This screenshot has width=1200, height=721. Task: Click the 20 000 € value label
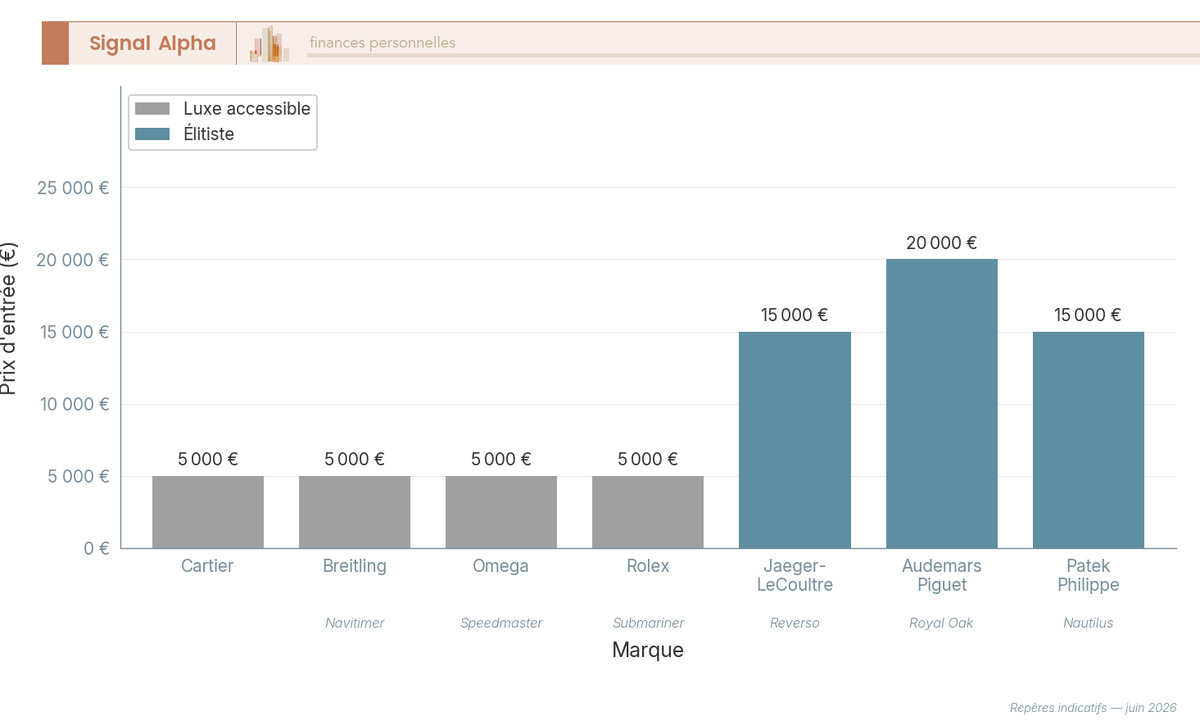click(942, 243)
